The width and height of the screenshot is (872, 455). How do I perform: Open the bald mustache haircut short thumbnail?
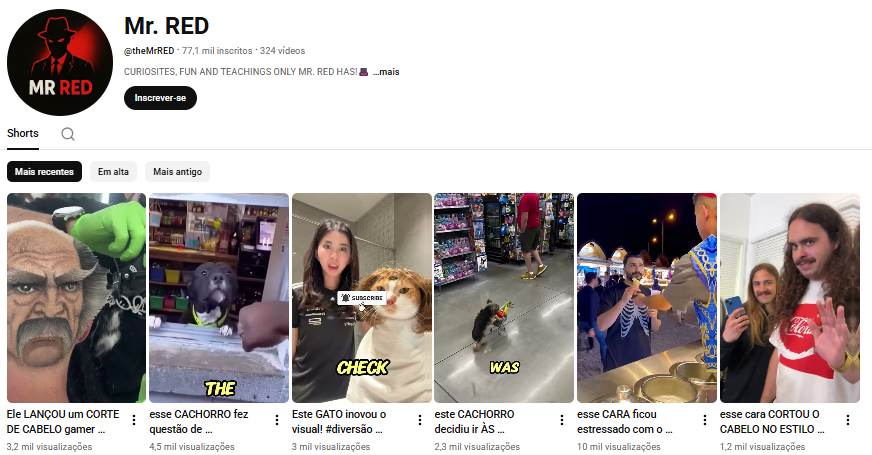[x=77, y=298]
